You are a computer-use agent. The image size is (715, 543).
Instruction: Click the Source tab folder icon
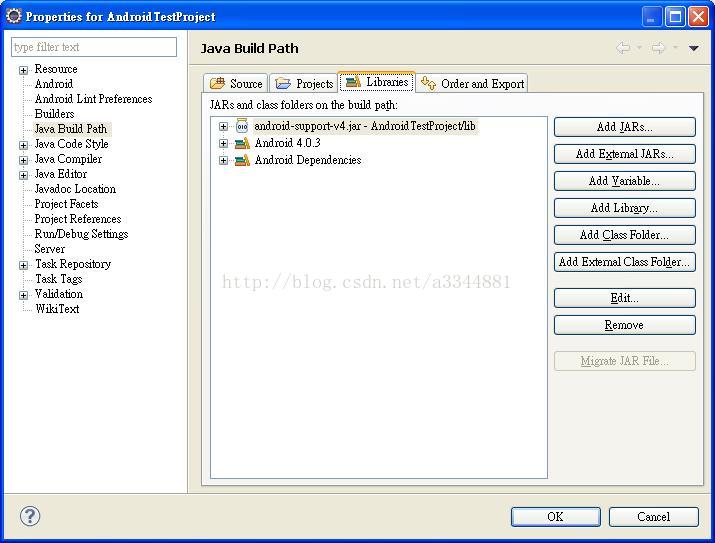coord(218,83)
